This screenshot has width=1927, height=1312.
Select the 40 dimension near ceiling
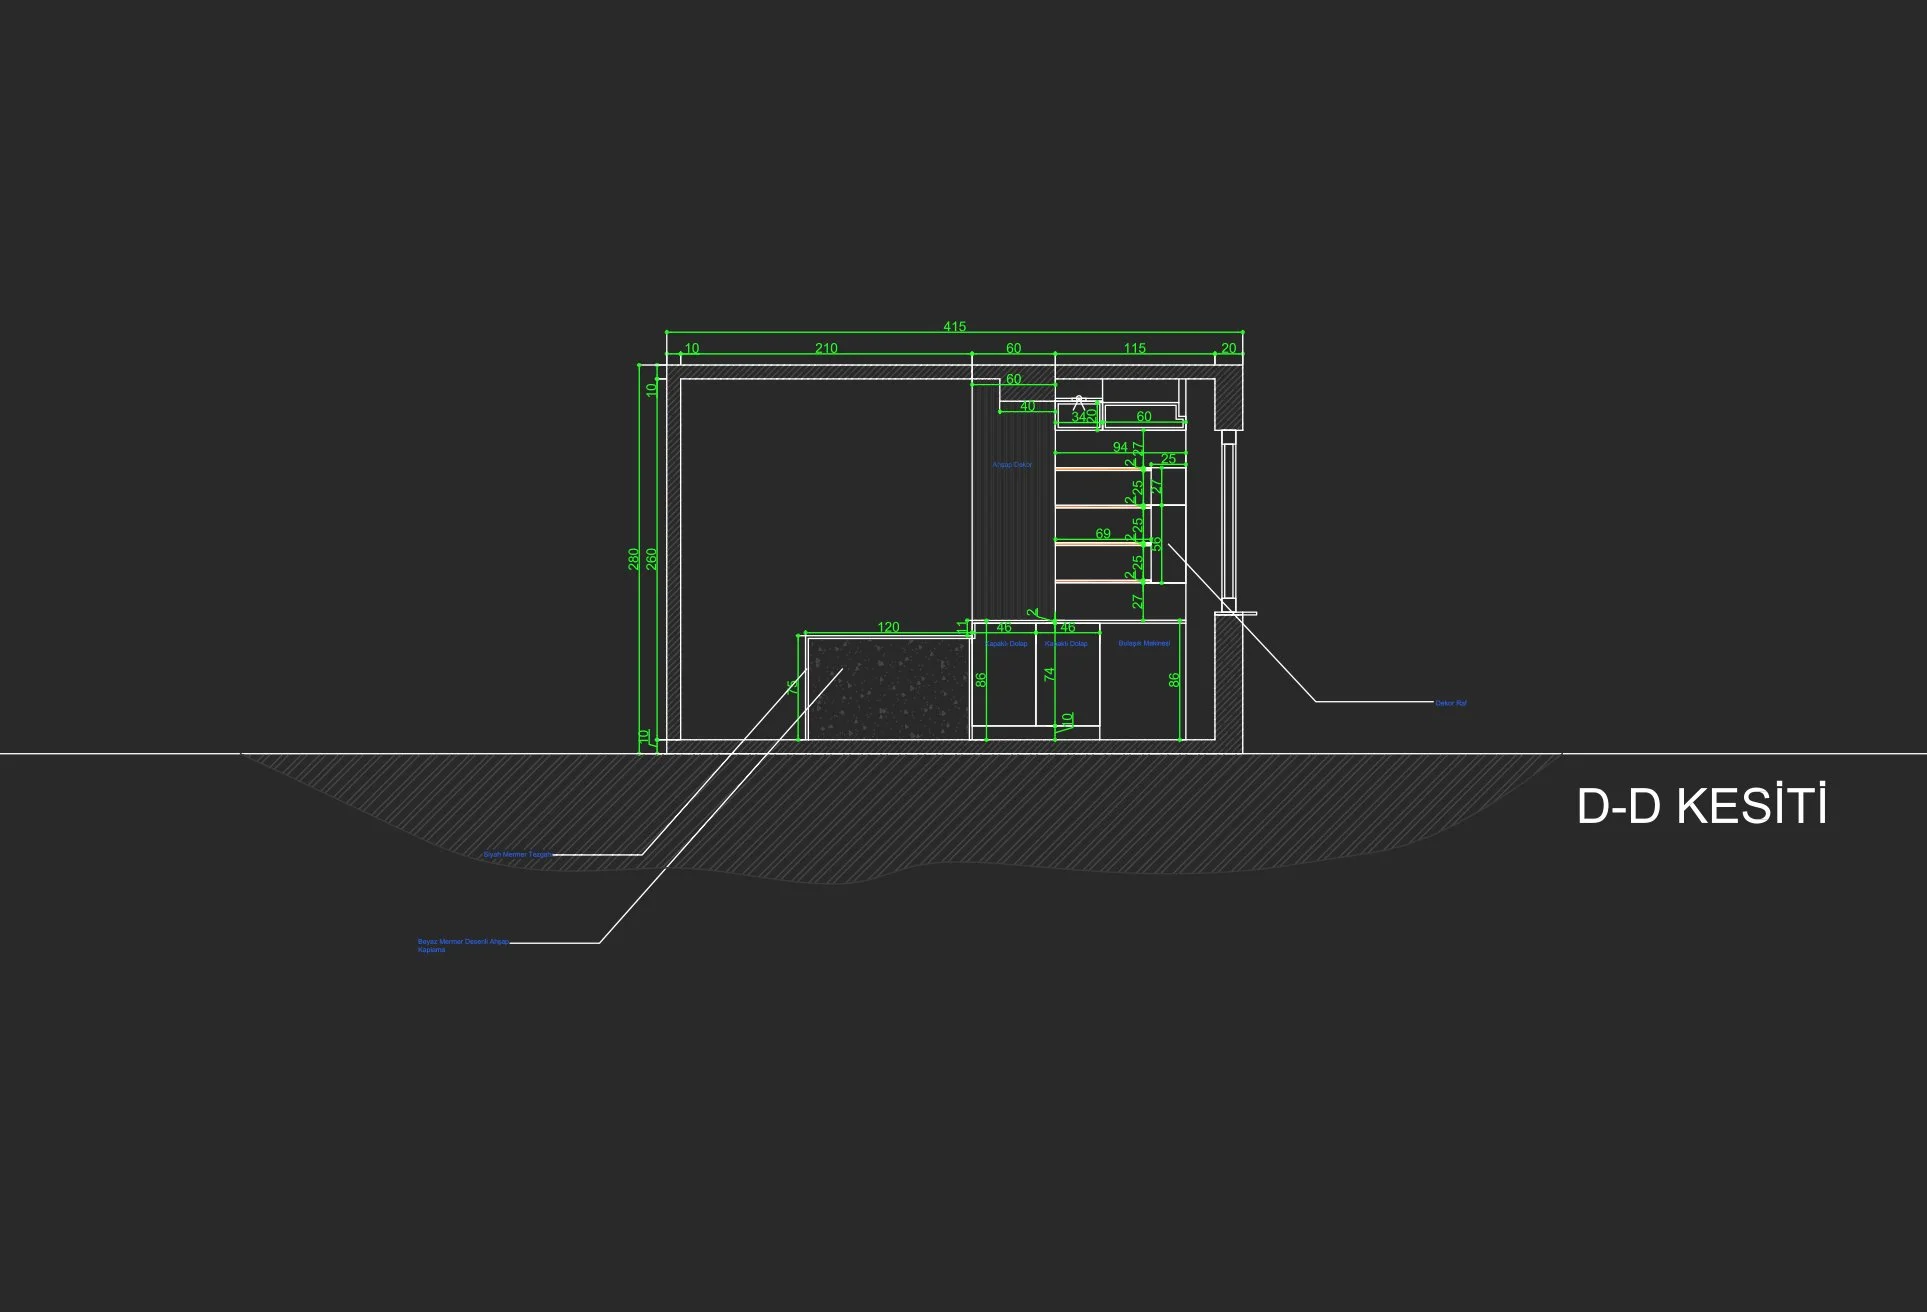click(x=1027, y=407)
